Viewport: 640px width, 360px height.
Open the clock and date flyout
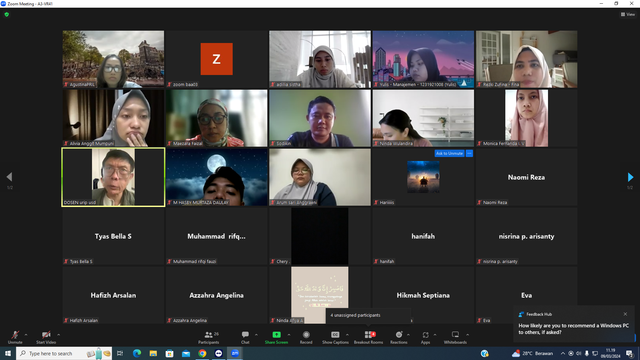[x=611, y=353]
